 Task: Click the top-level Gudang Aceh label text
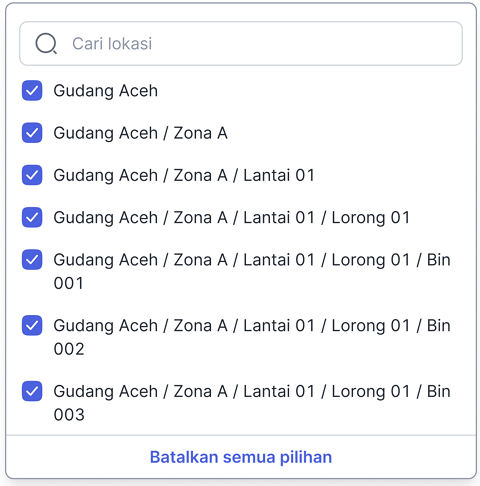pos(106,91)
